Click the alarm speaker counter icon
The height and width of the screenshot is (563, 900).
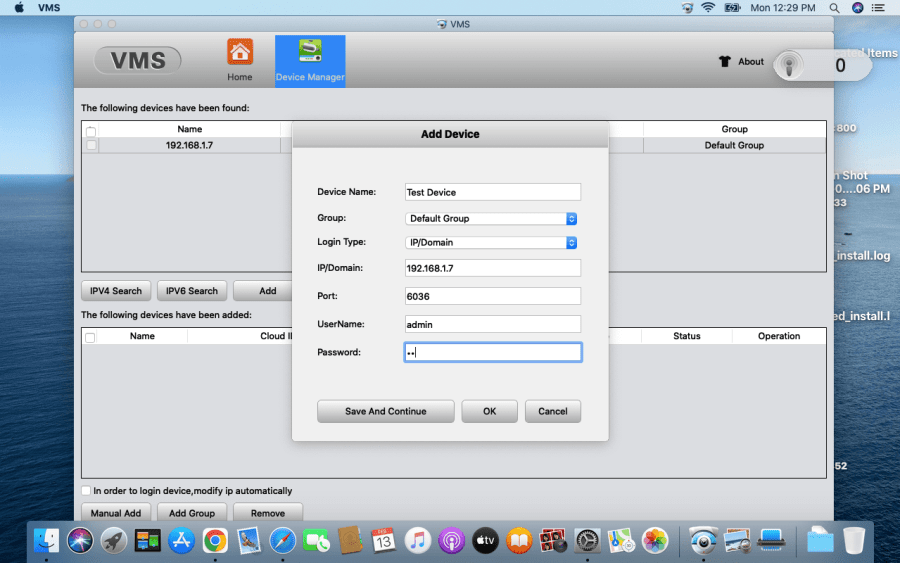tap(792, 66)
